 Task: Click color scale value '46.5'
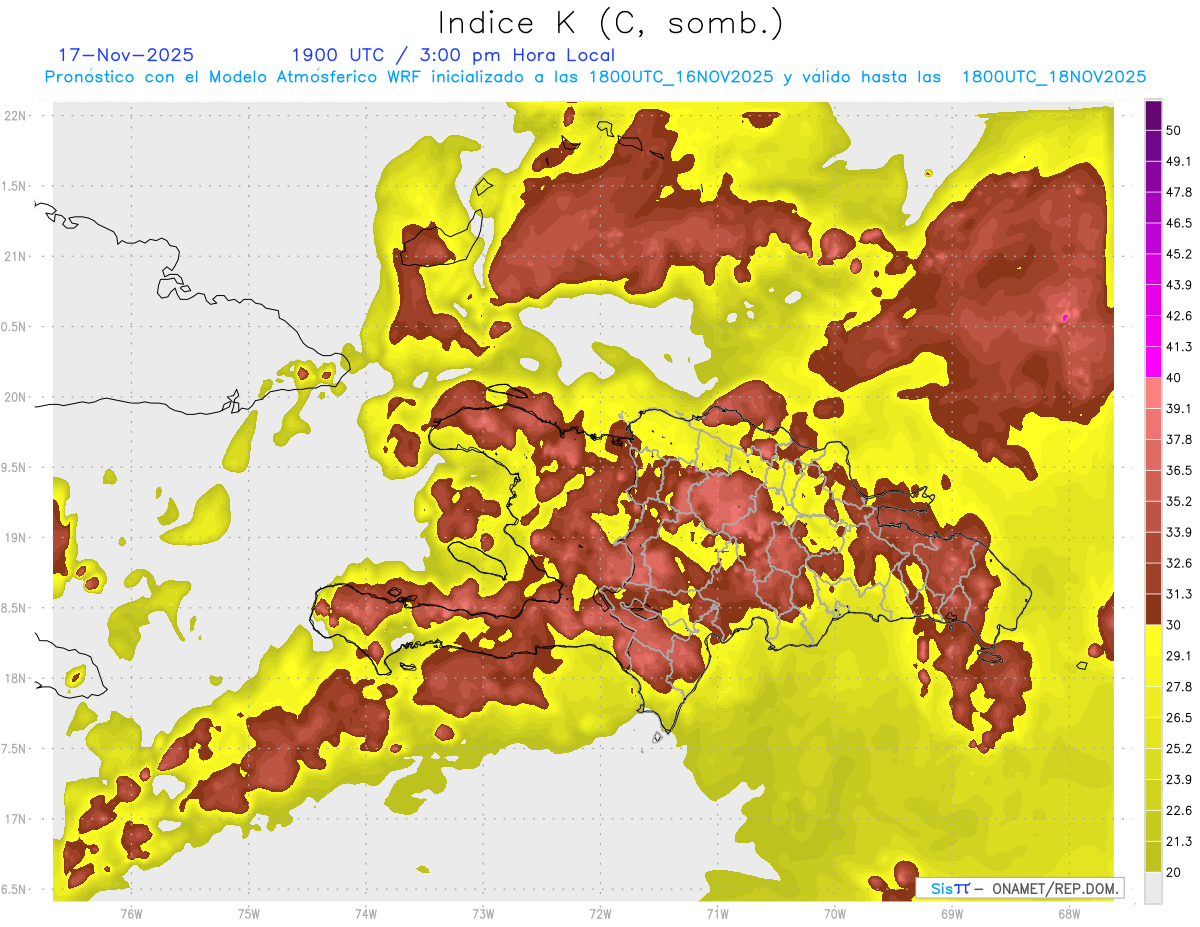(x=1178, y=223)
